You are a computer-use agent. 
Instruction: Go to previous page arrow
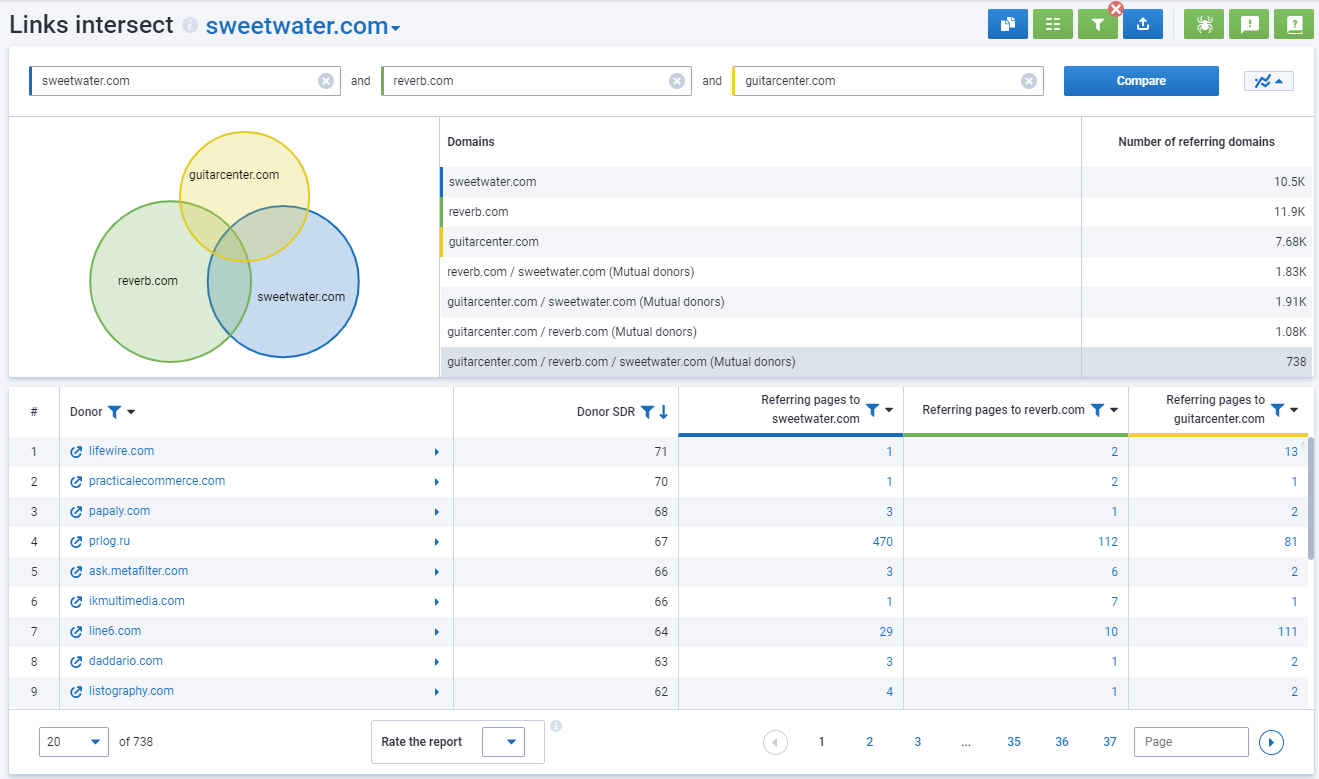coord(775,742)
